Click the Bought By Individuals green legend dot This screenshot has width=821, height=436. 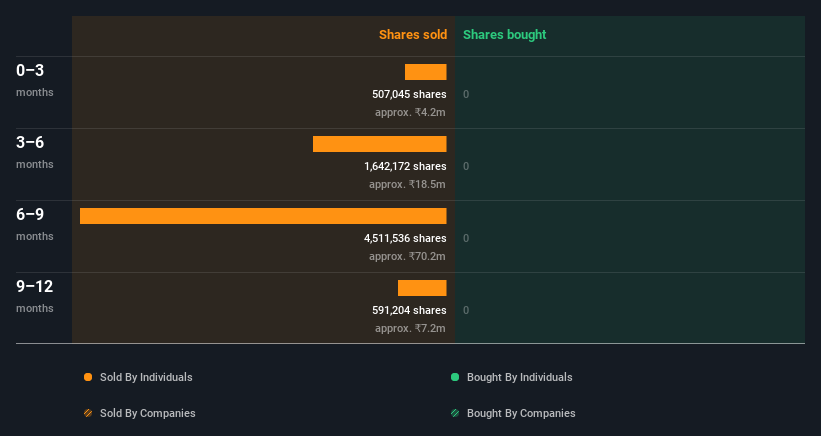[455, 377]
